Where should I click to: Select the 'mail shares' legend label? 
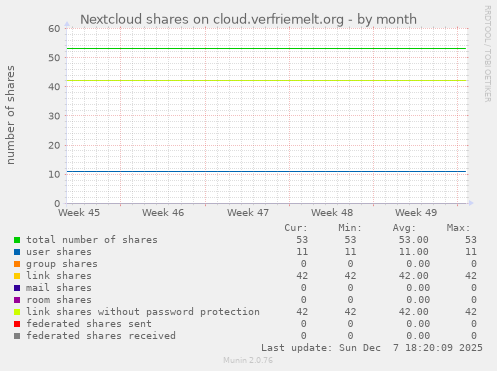pos(59,288)
